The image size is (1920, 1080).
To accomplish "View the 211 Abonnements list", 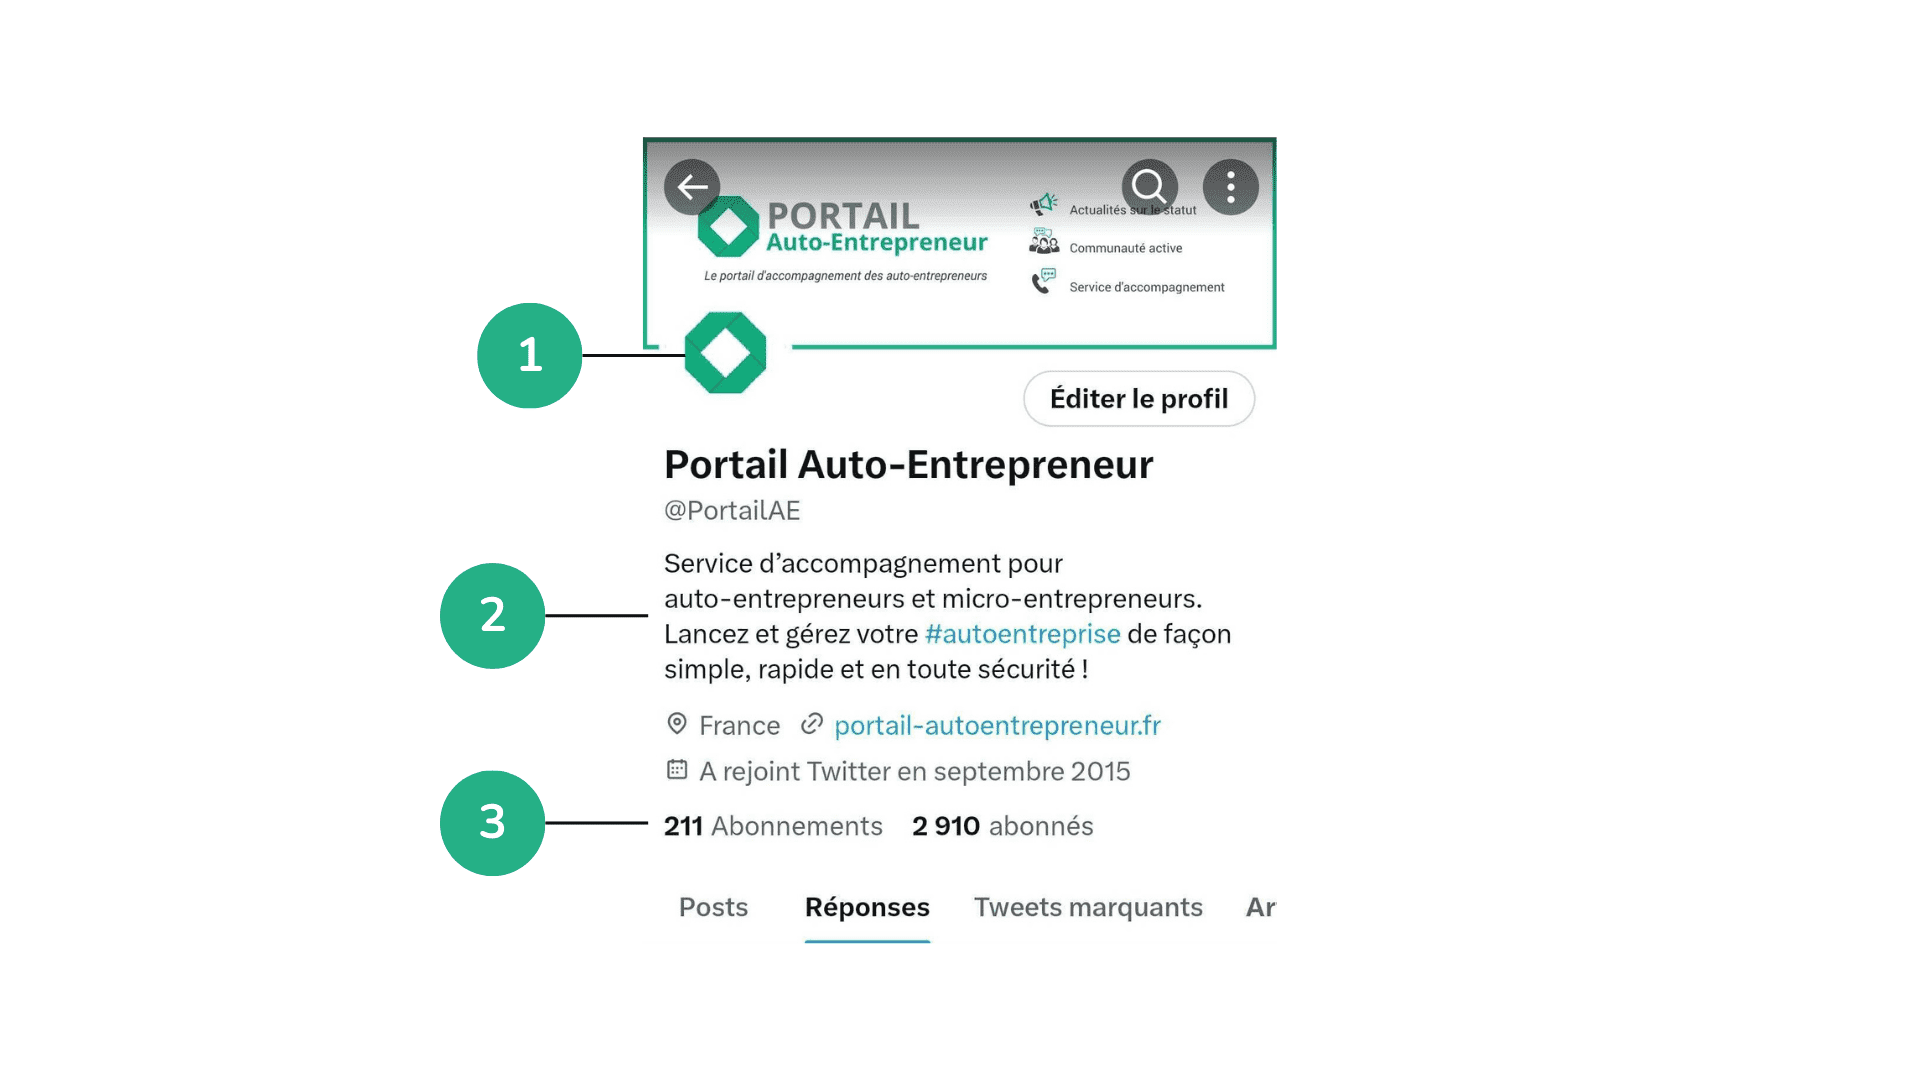I will [773, 826].
